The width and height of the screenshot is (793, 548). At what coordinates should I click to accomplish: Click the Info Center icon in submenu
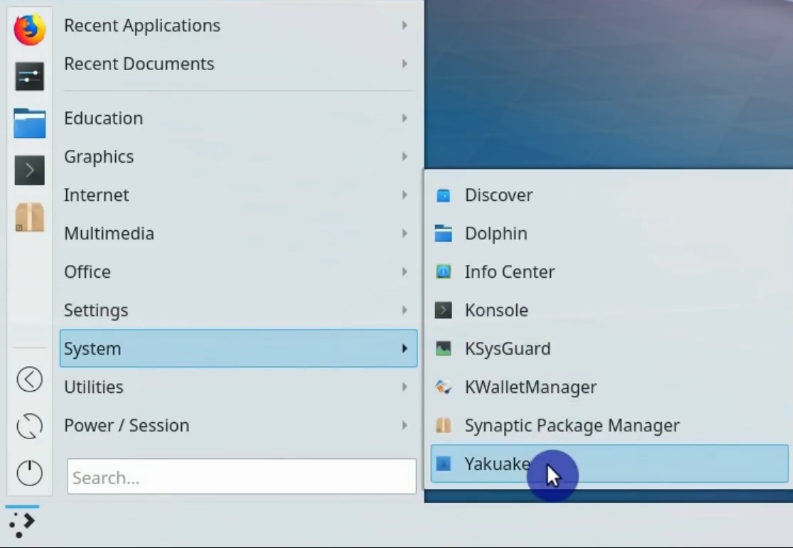pos(444,272)
